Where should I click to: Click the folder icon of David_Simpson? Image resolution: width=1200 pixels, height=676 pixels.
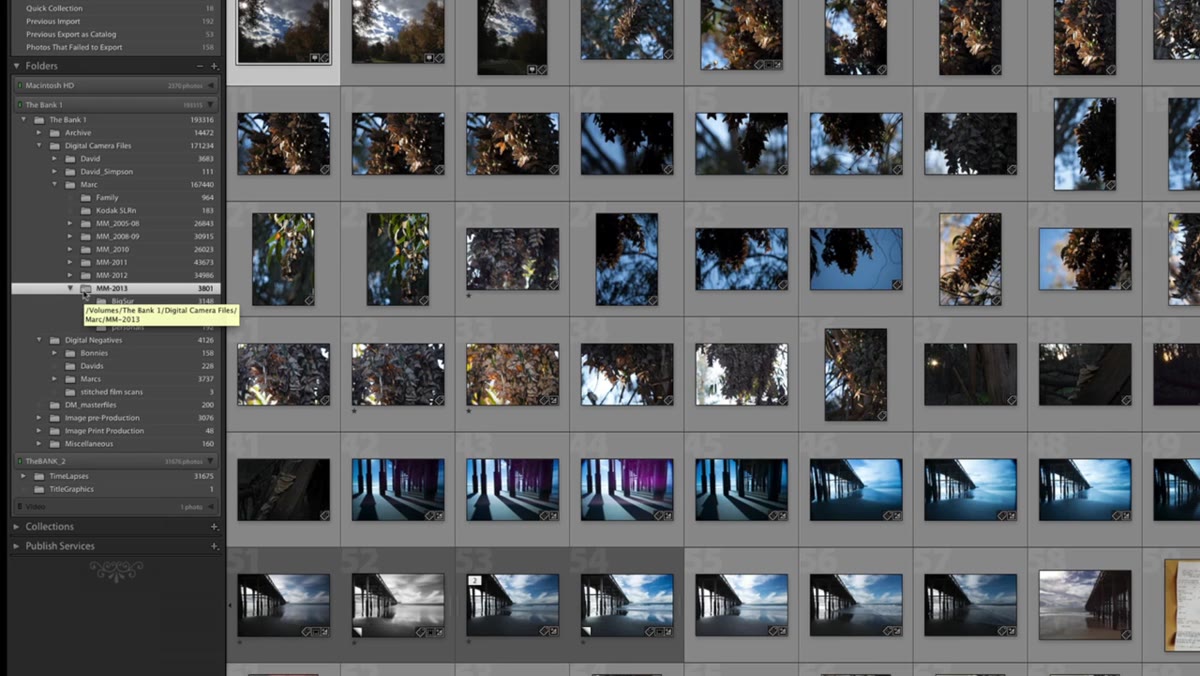pyautogui.click(x=71, y=172)
